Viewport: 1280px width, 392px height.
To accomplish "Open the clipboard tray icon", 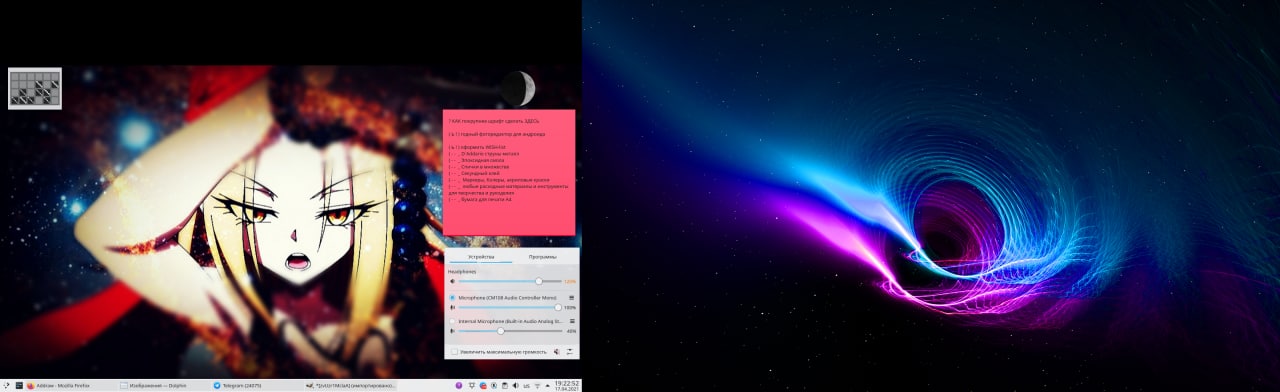I will pos(505,385).
